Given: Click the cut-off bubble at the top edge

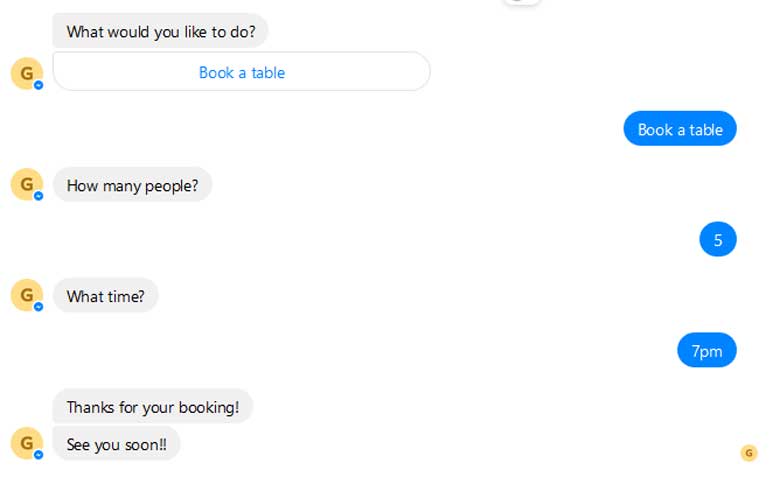Looking at the screenshot, I should click(520, 2).
